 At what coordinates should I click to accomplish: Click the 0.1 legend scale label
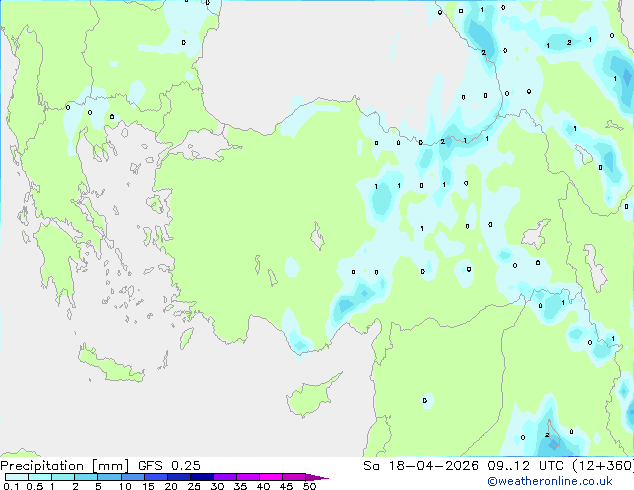pos(10,486)
